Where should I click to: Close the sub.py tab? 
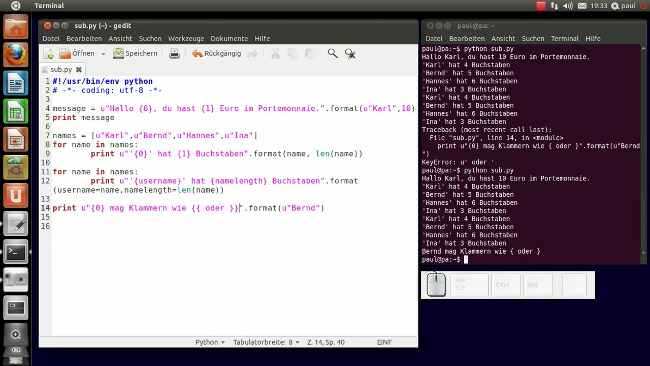click(79, 70)
